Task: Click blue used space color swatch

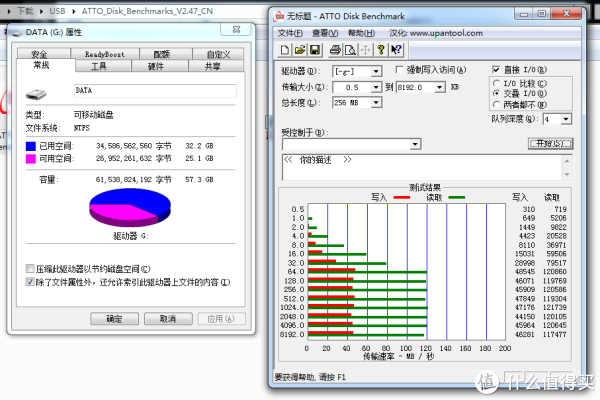Action: (x=31, y=146)
